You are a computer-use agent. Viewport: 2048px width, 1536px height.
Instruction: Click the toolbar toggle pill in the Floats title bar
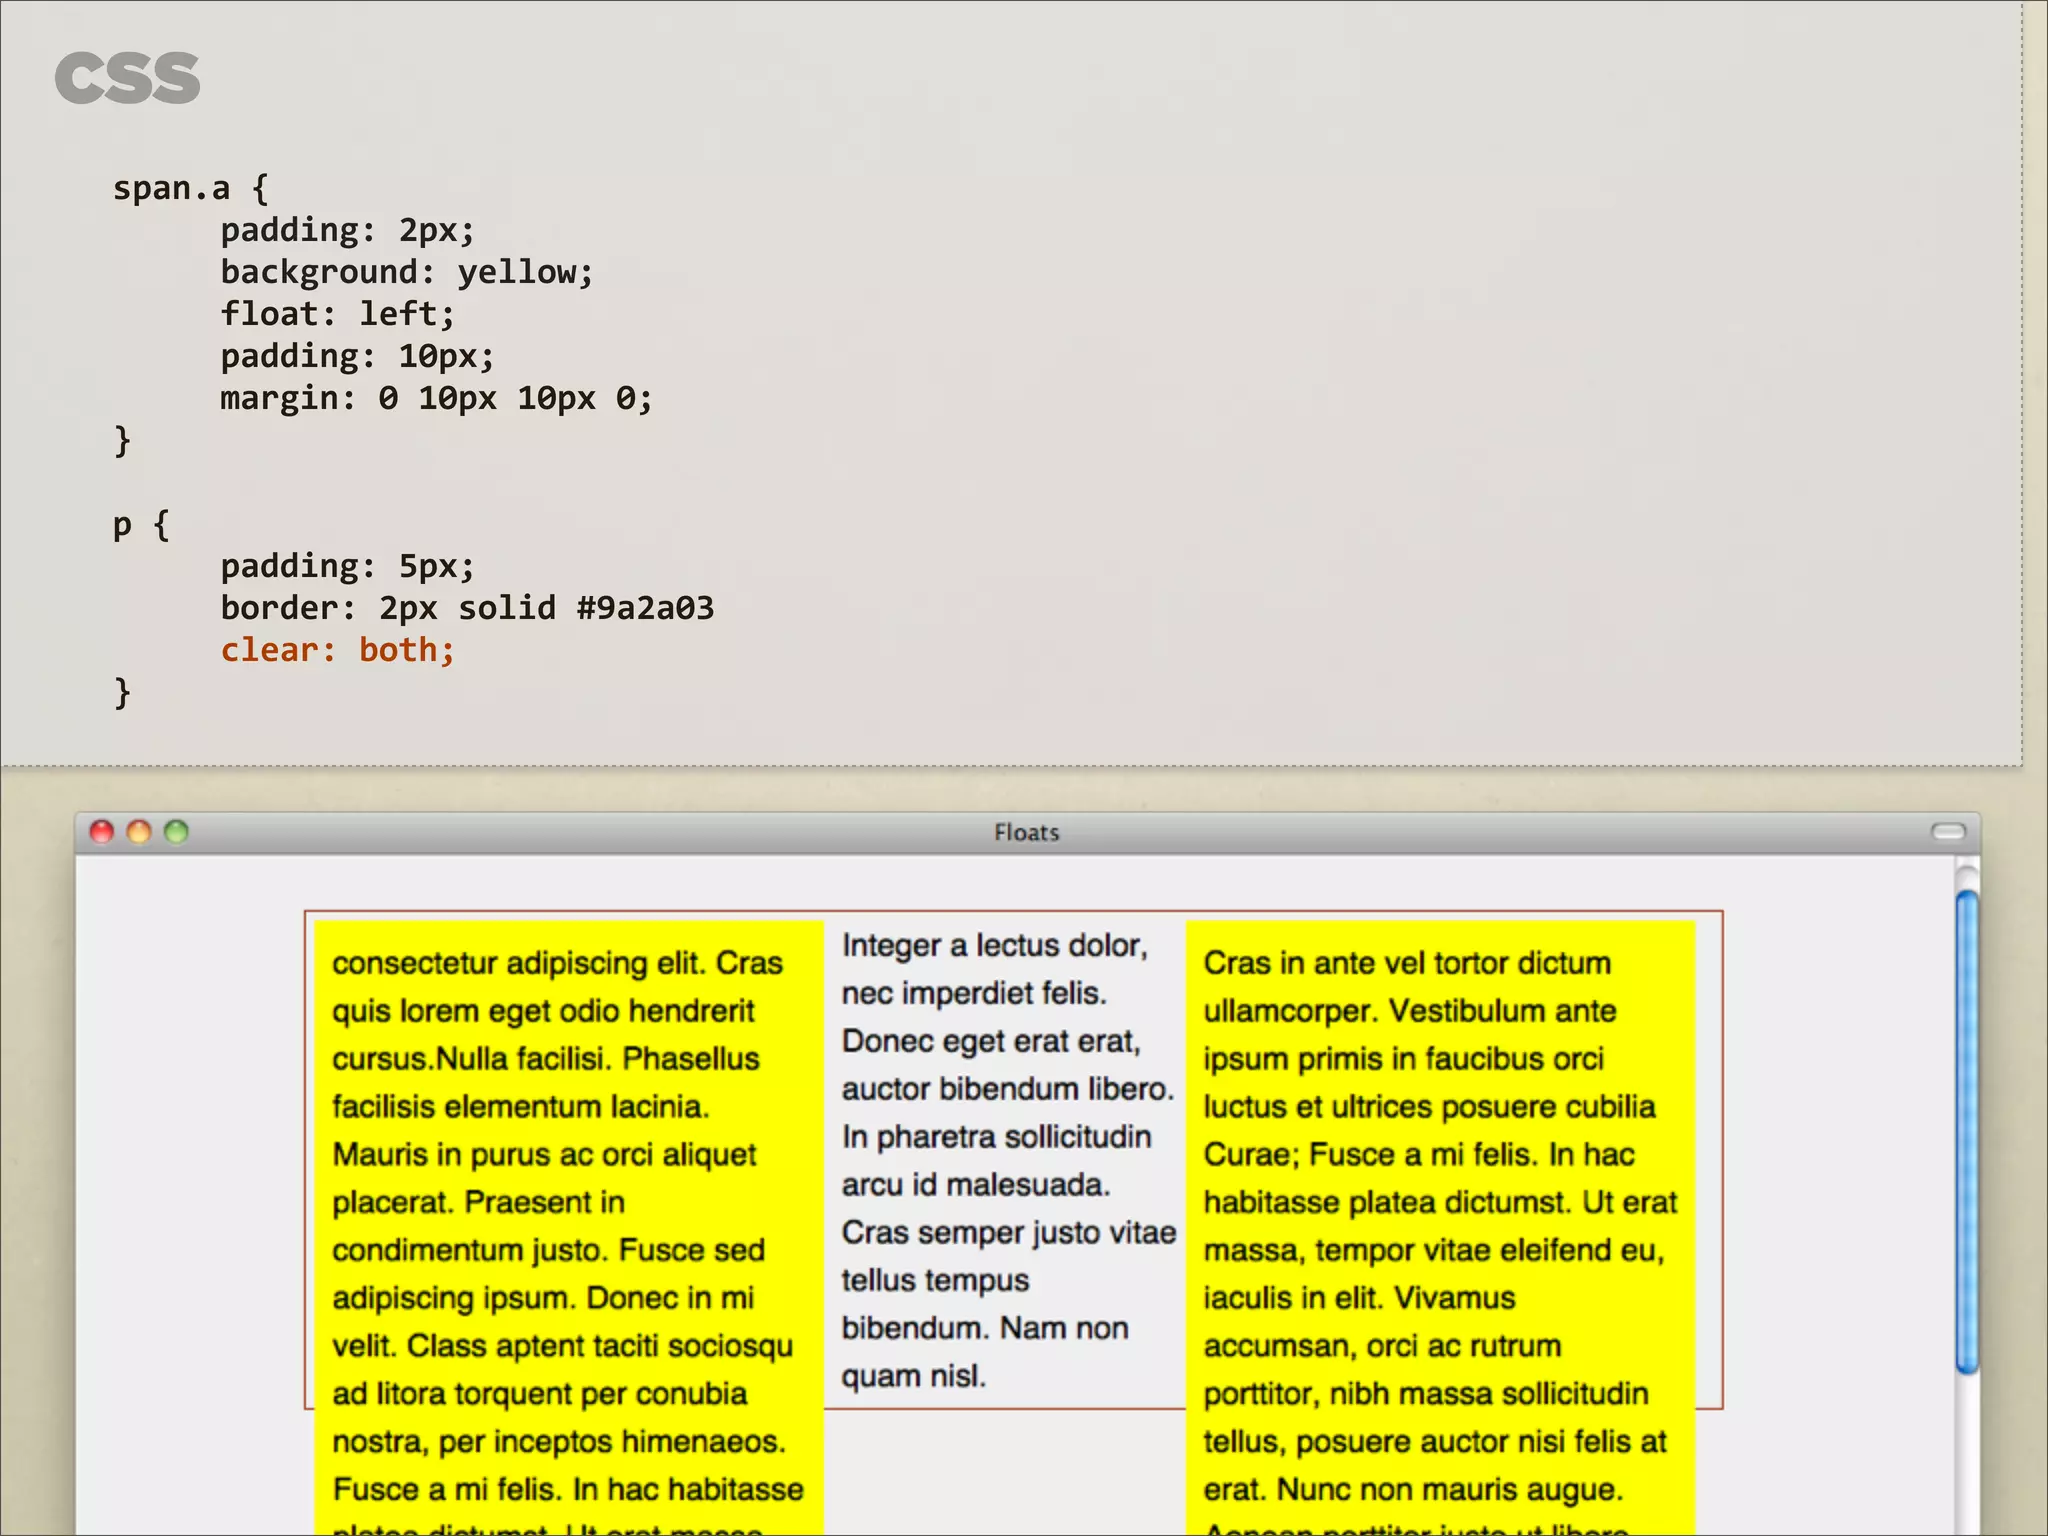pyautogui.click(x=1948, y=832)
